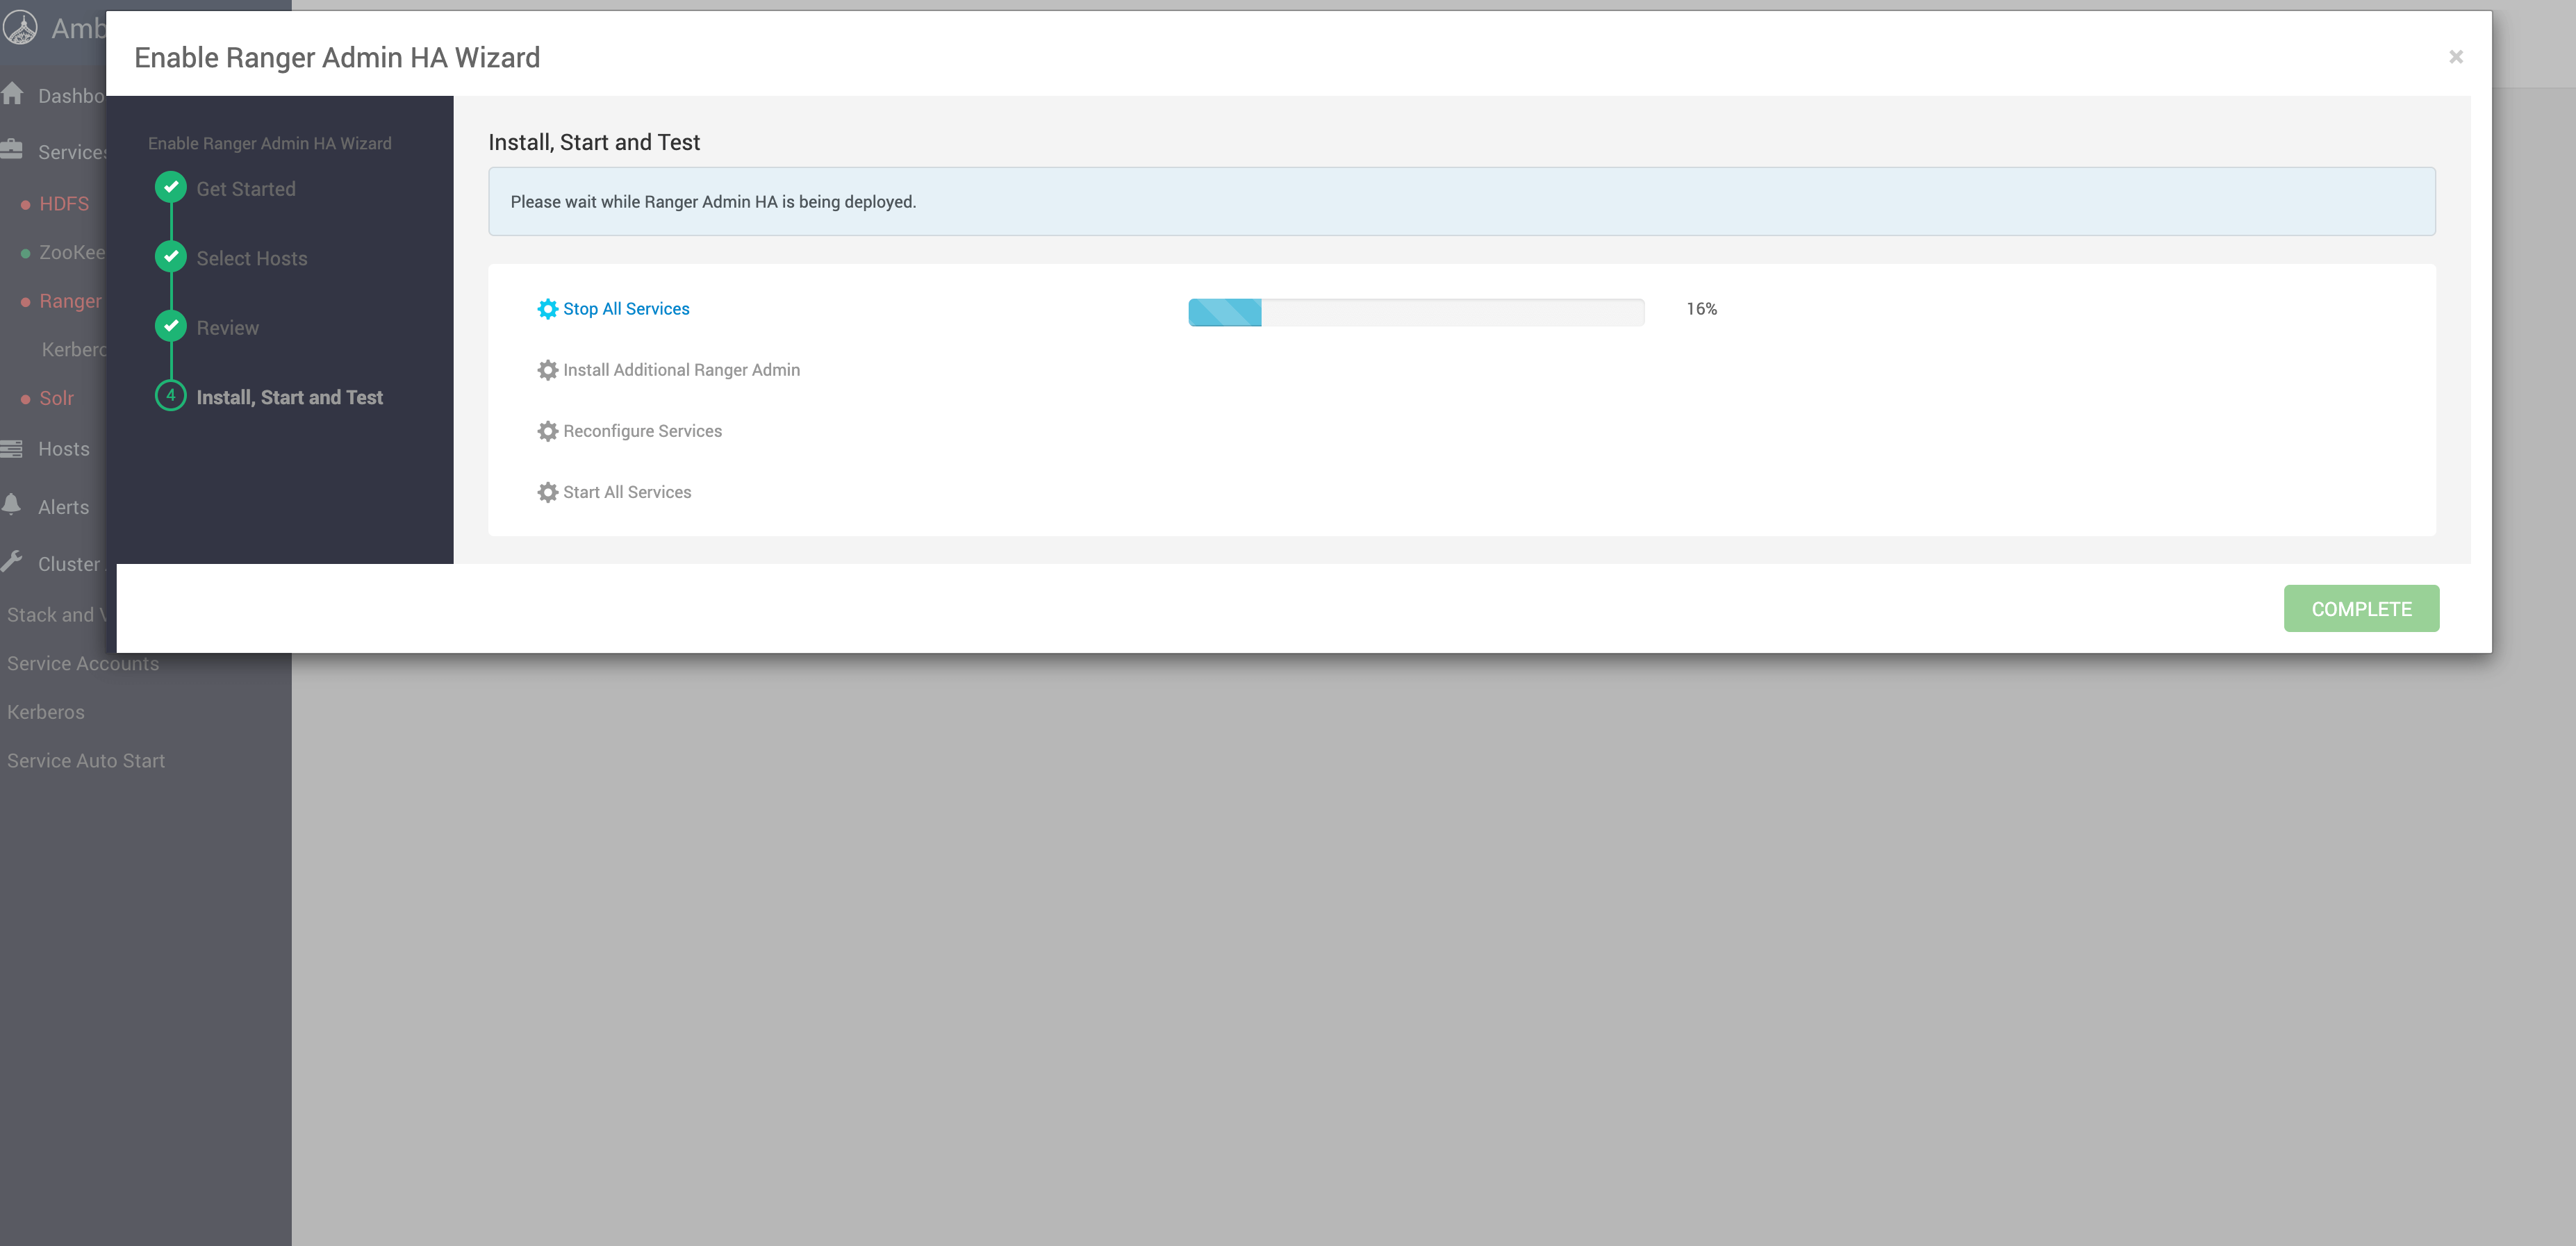Image resolution: width=2576 pixels, height=1246 pixels.
Task: Click the Review step green checkmark
Action: pos(171,326)
